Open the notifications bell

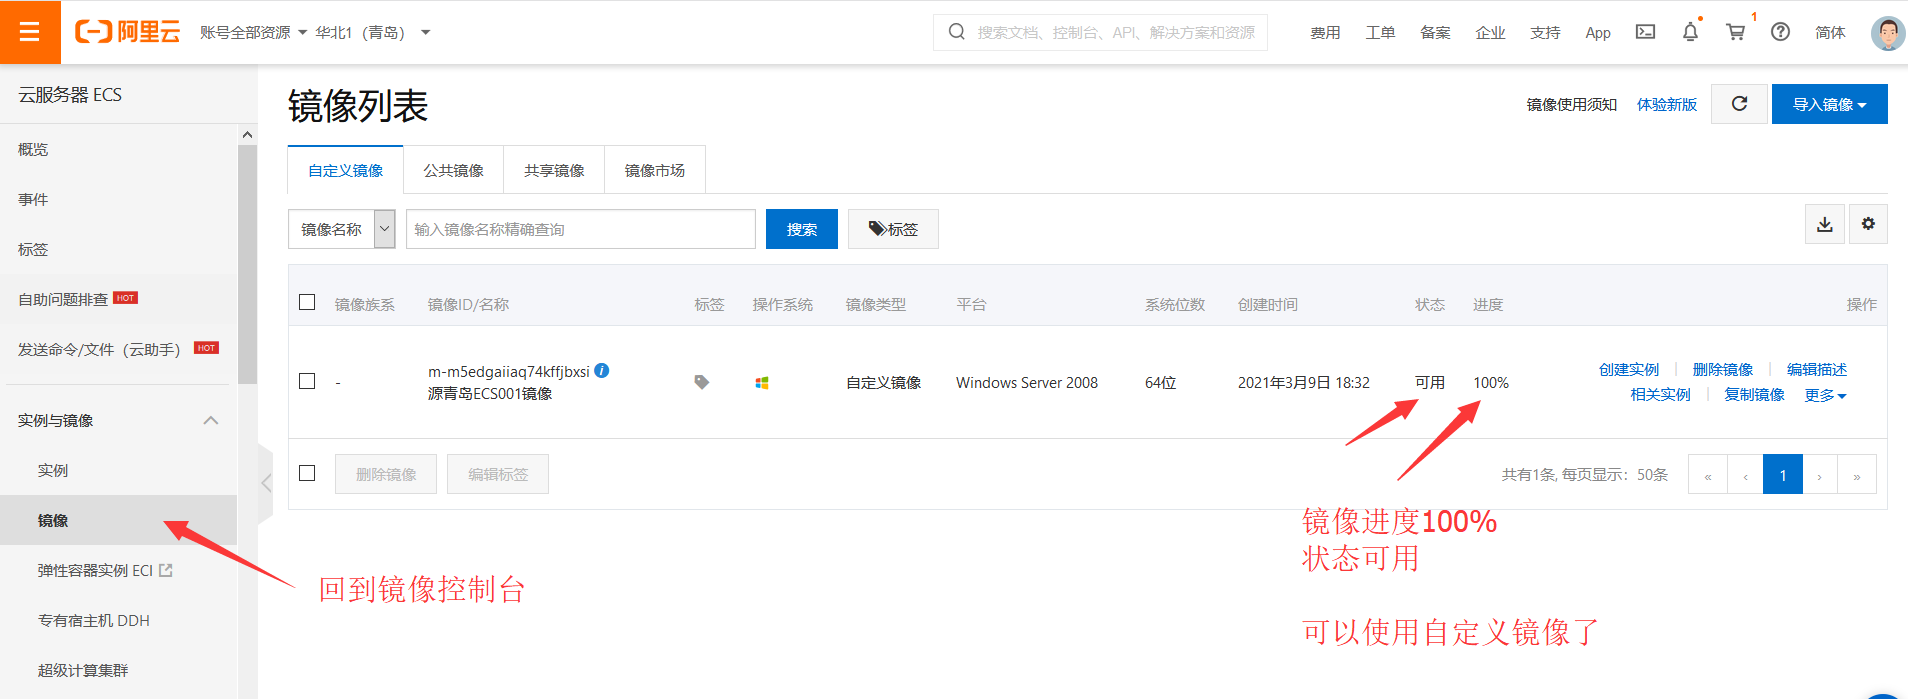[x=1690, y=32]
